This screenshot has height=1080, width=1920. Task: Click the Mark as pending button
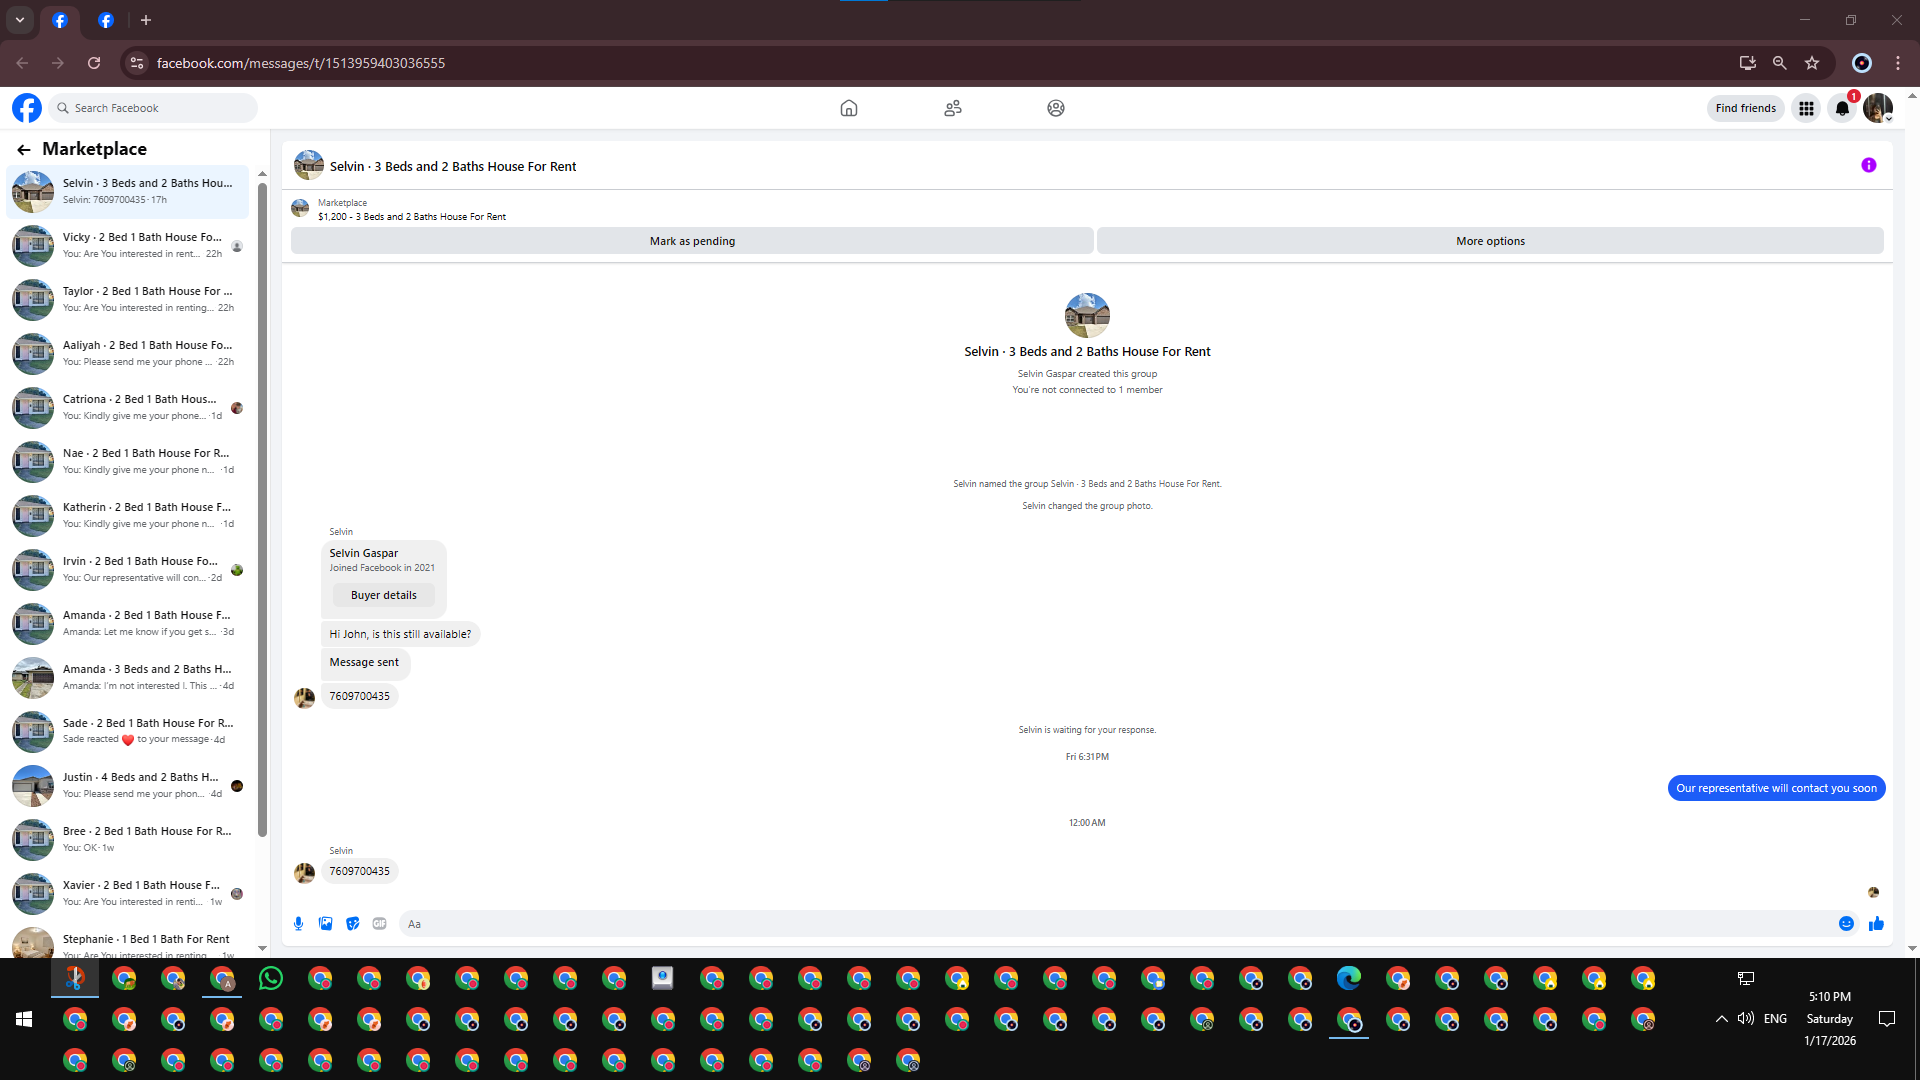pos(692,241)
